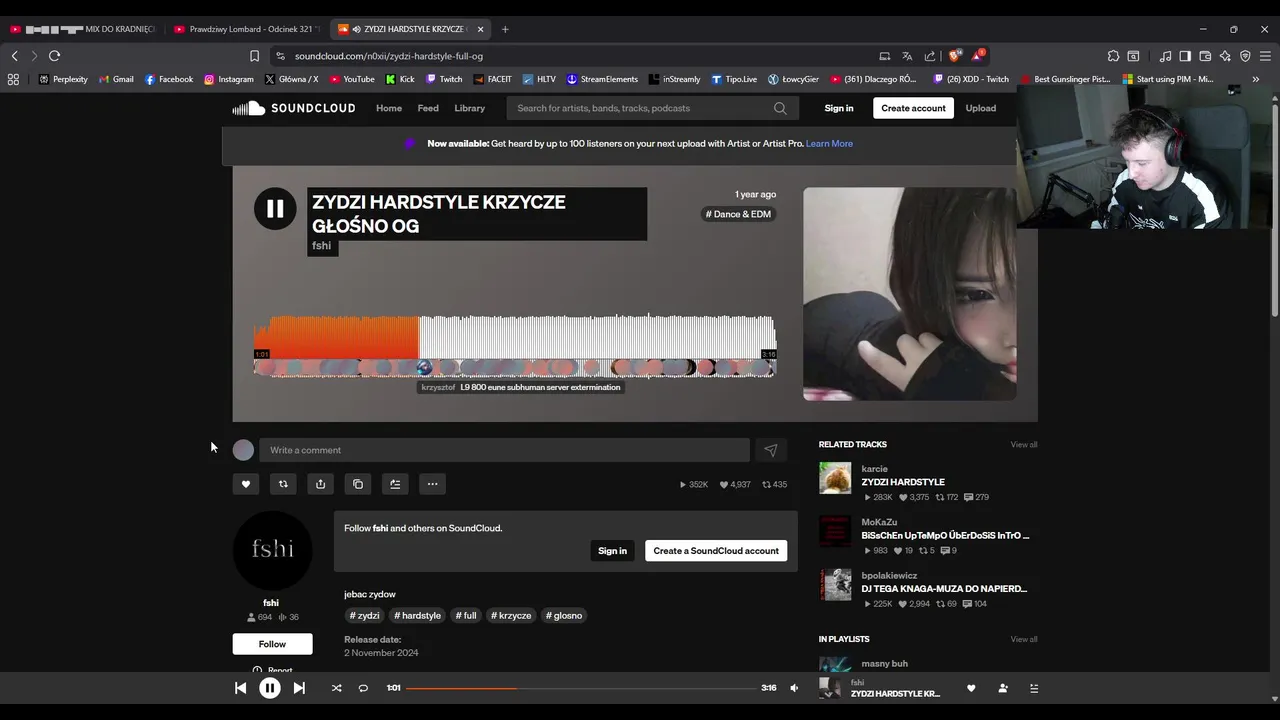
Task: Click Create a SoundCloud account button
Action: (716, 551)
